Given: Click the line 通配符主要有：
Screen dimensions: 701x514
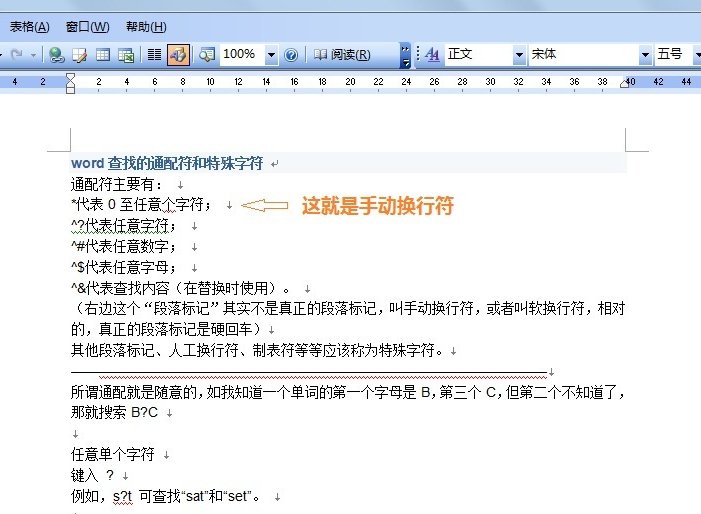Looking at the screenshot, I should pyautogui.click(x=117, y=184).
